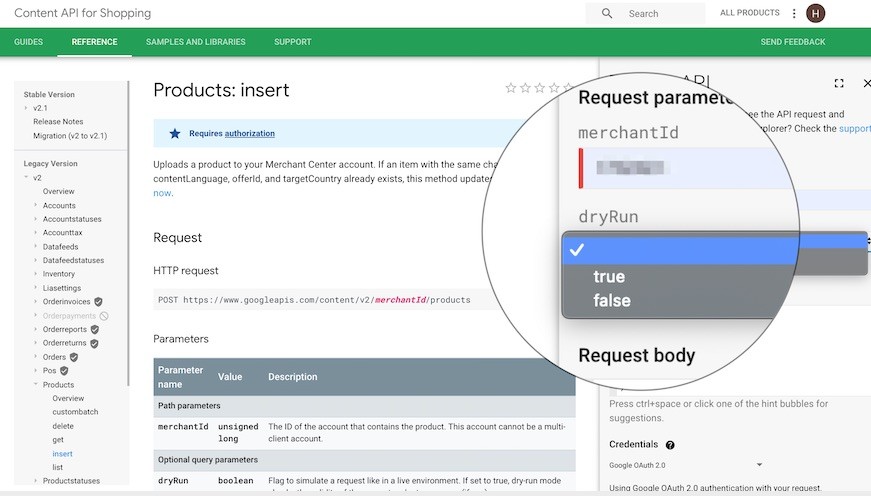Image resolution: width=871 pixels, height=496 pixels.
Task: Open Accounttax in the sidebar
Action: tap(62, 232)
